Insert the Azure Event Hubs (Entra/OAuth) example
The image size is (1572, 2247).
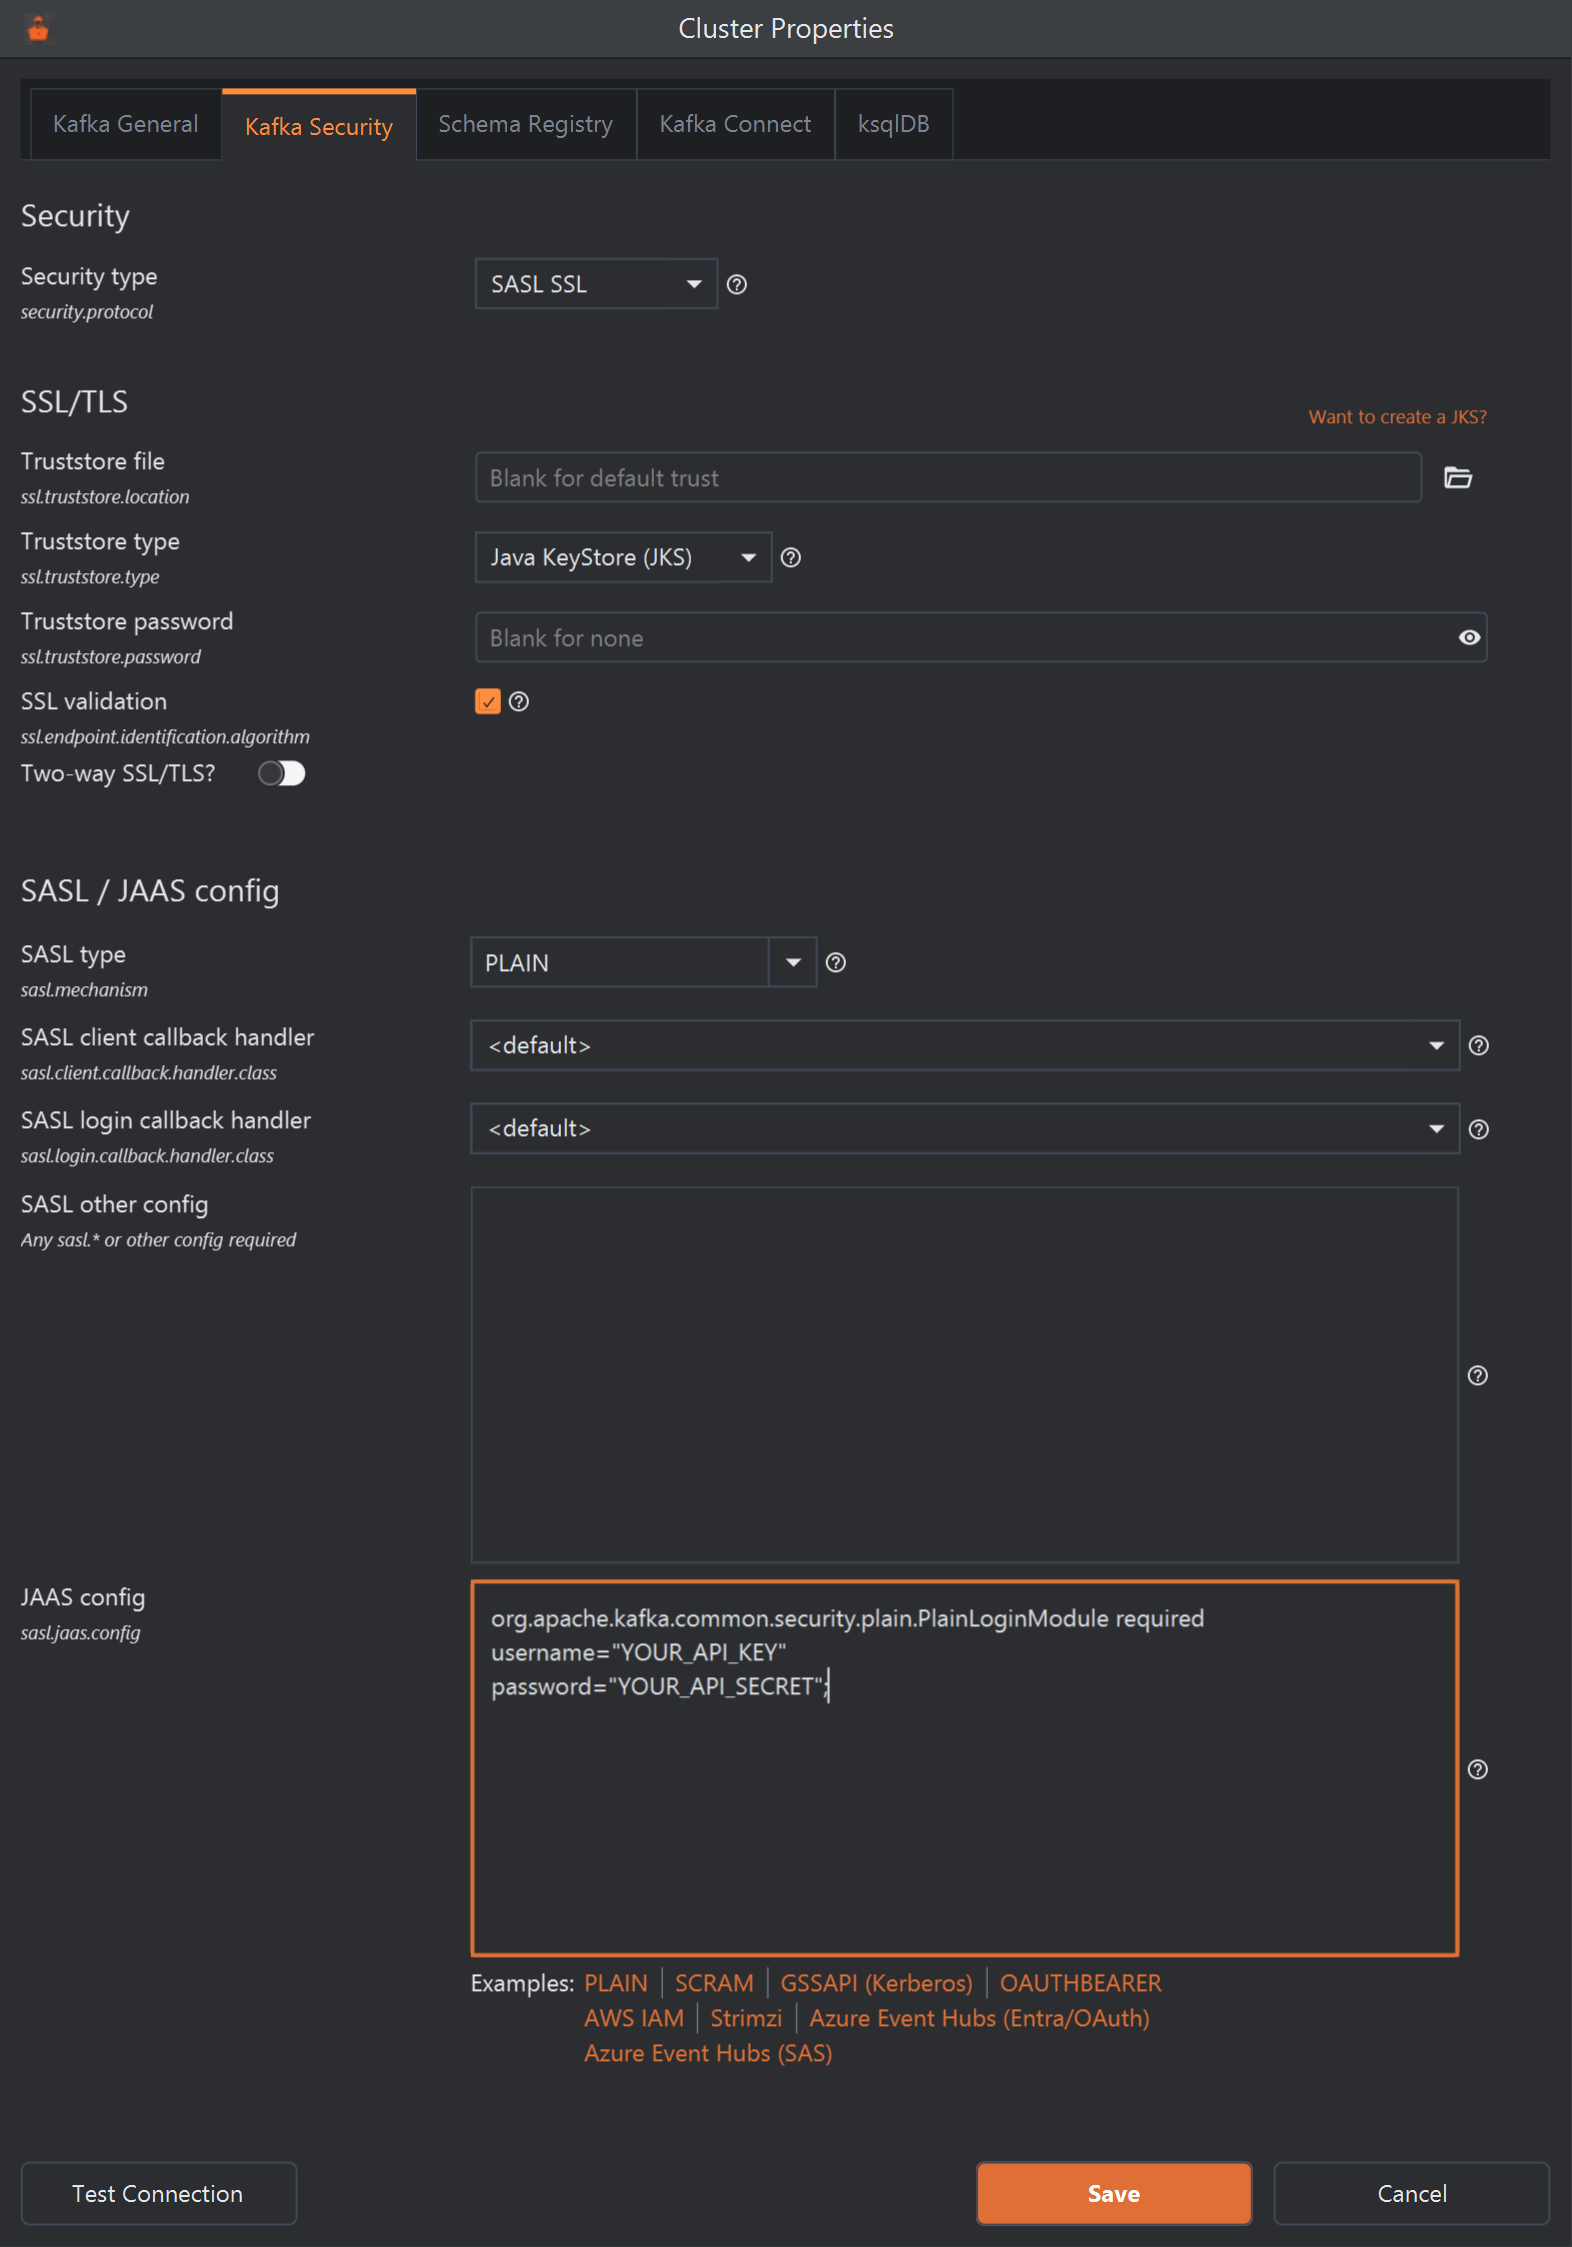pos(980,2018)
